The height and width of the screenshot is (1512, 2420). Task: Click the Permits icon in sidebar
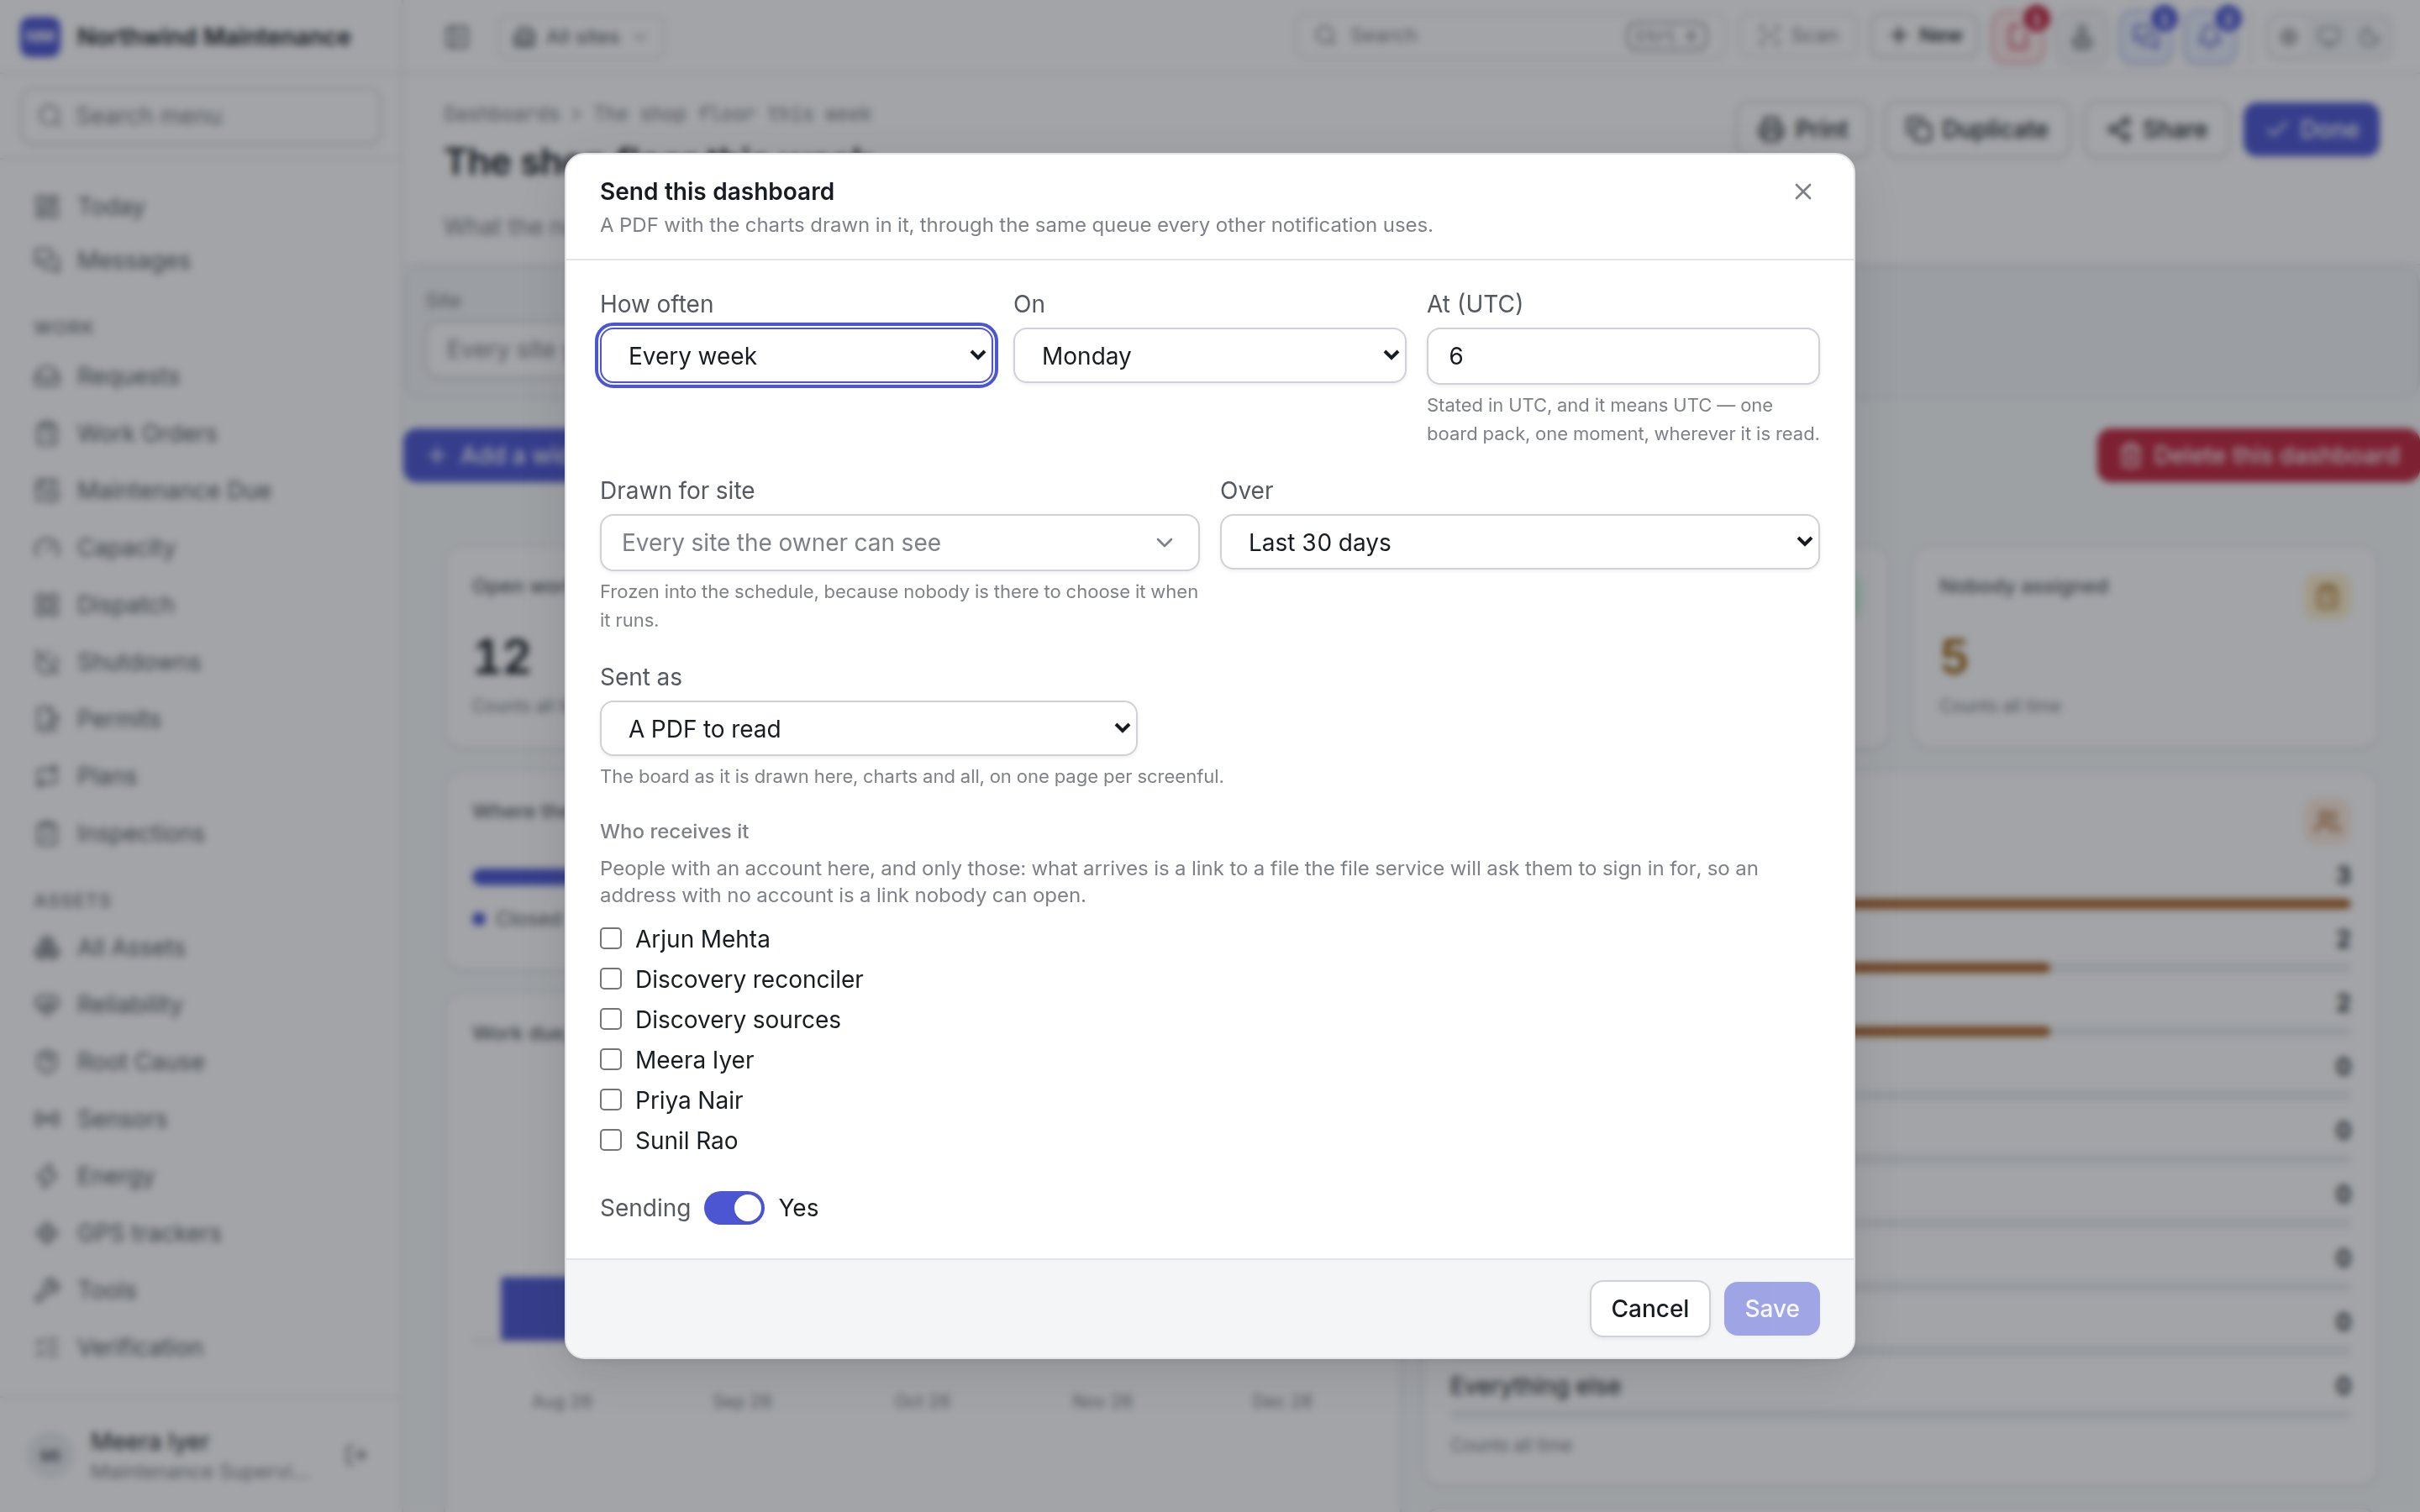coord(47,719)
